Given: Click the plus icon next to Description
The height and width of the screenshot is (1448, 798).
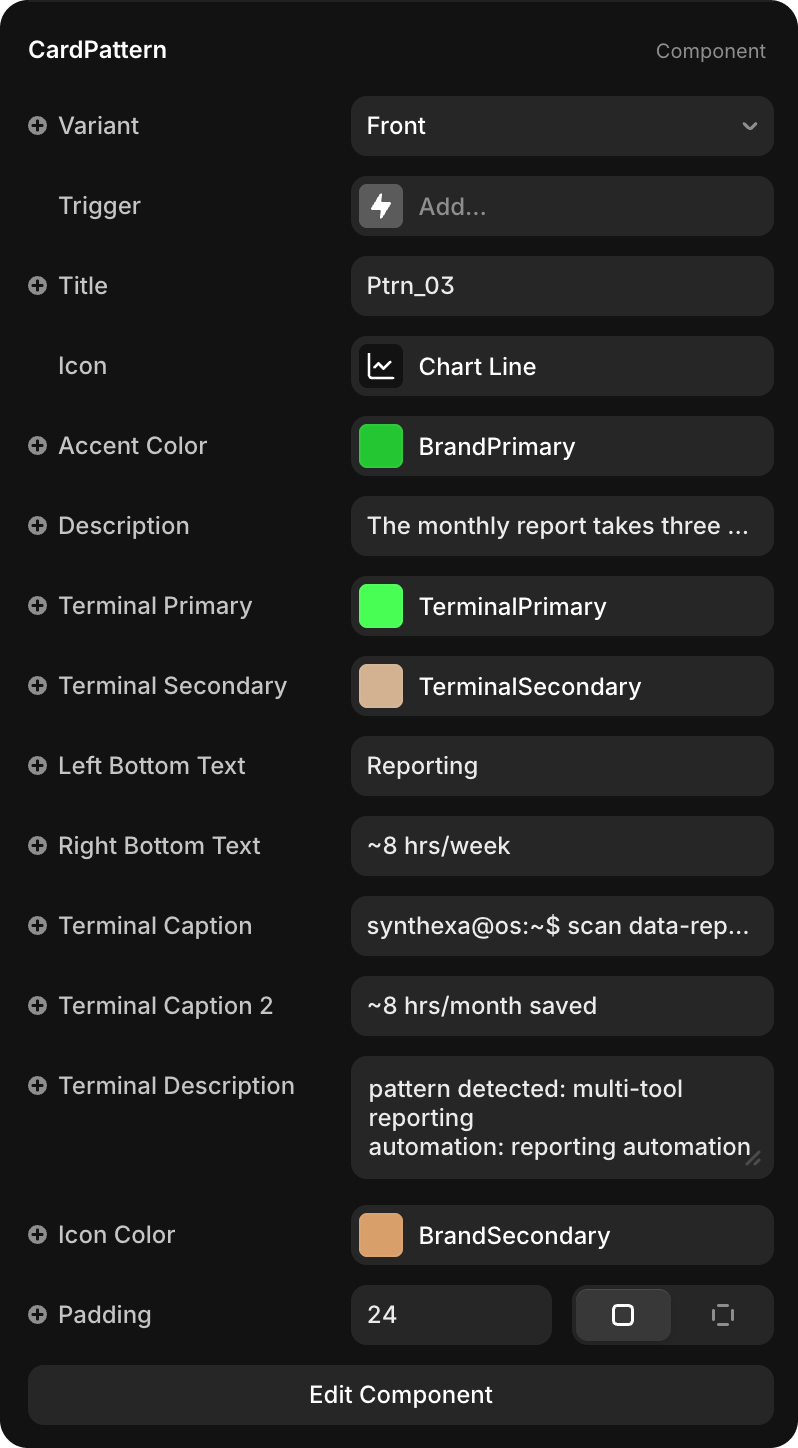Looking at the screenshot, I should 37,526.
